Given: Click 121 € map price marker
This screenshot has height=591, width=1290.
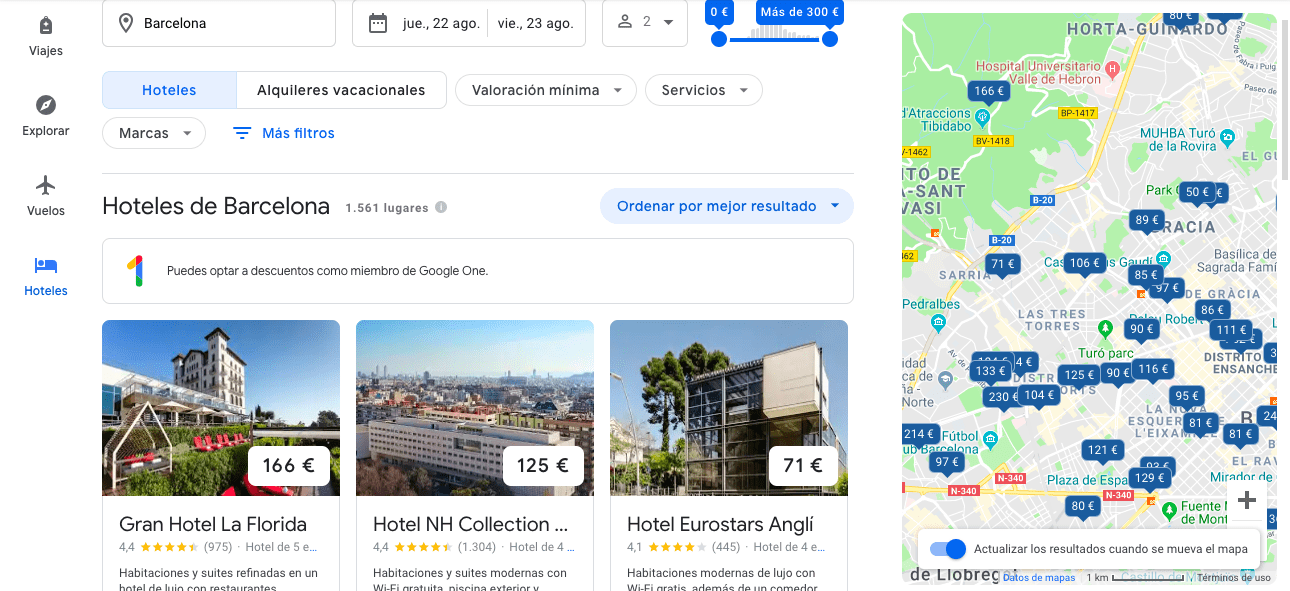Looking at the screenshot, I should 1101,450.
